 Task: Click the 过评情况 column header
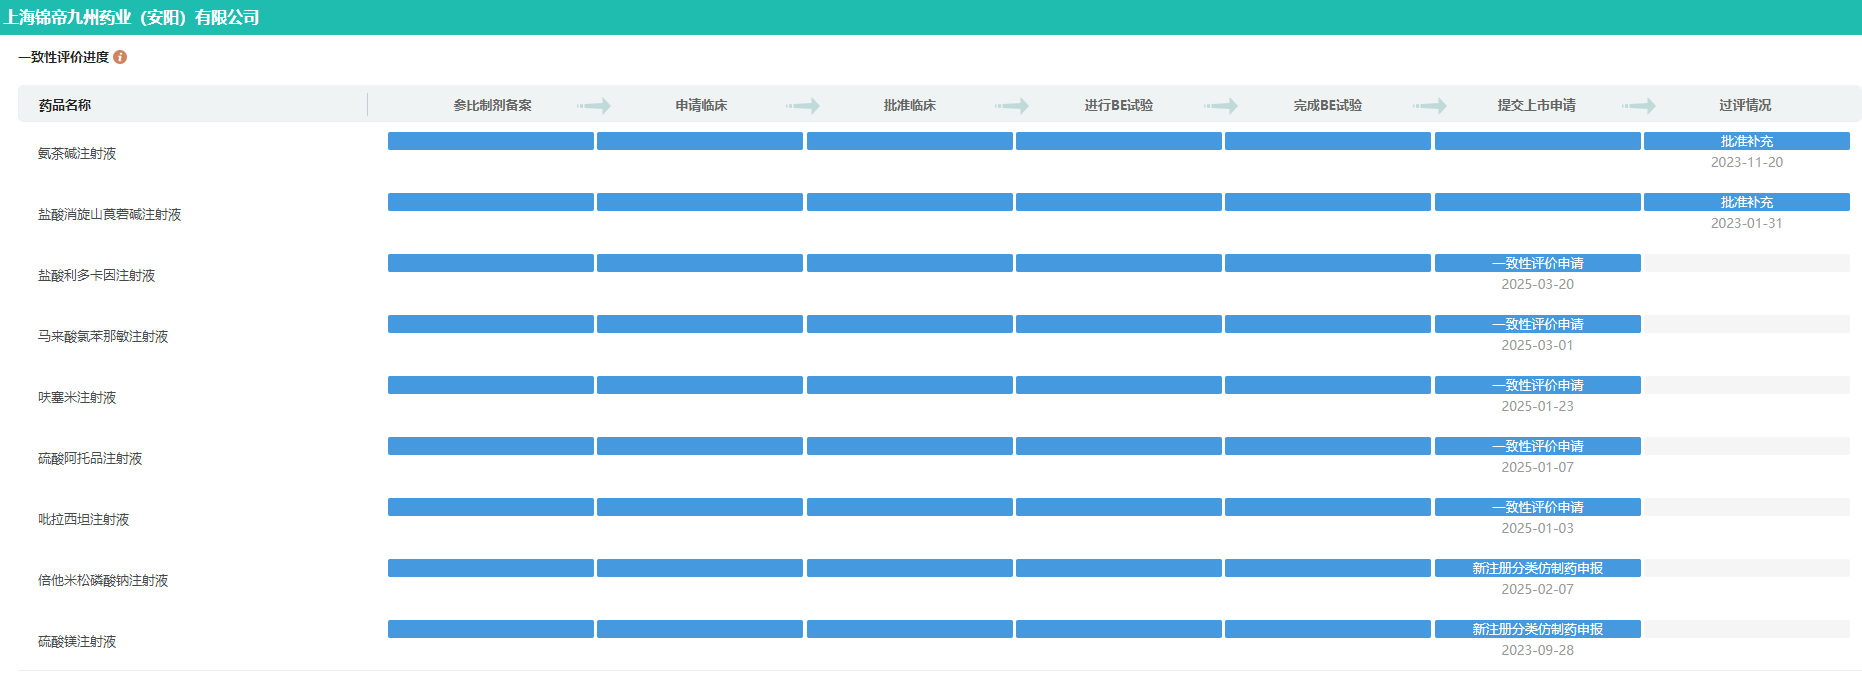(x=1745, y=105)
